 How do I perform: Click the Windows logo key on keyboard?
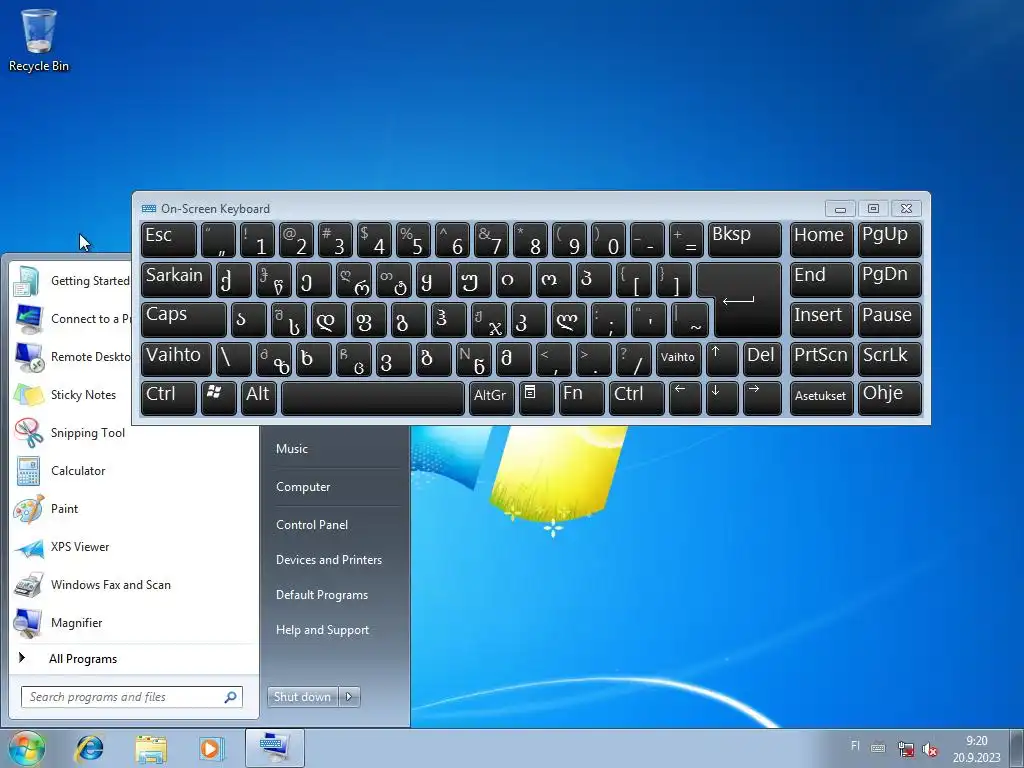pos(219,398)
